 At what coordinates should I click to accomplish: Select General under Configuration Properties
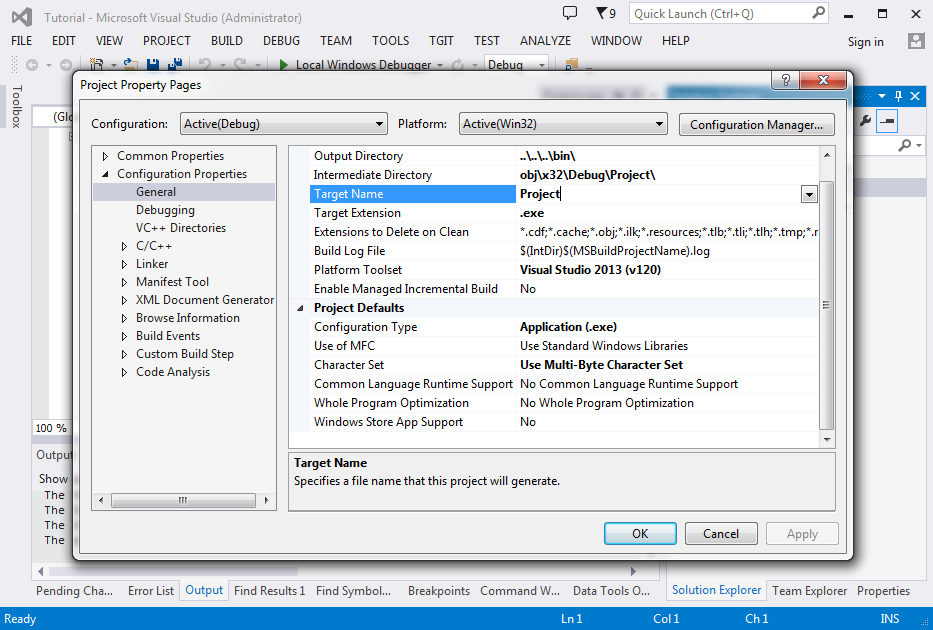point(156,192)
